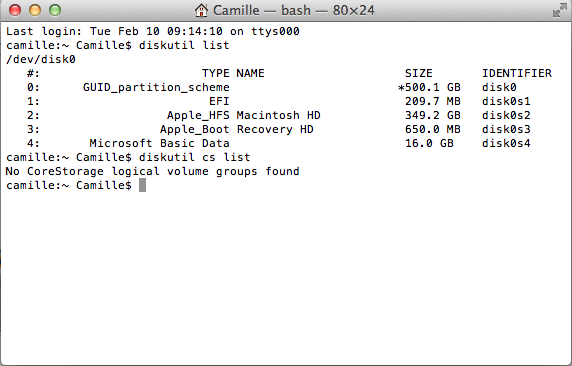Click 'No CoreStorage logical volume groups found'
This screenshot has width=572, height=366.
point(152,171)
